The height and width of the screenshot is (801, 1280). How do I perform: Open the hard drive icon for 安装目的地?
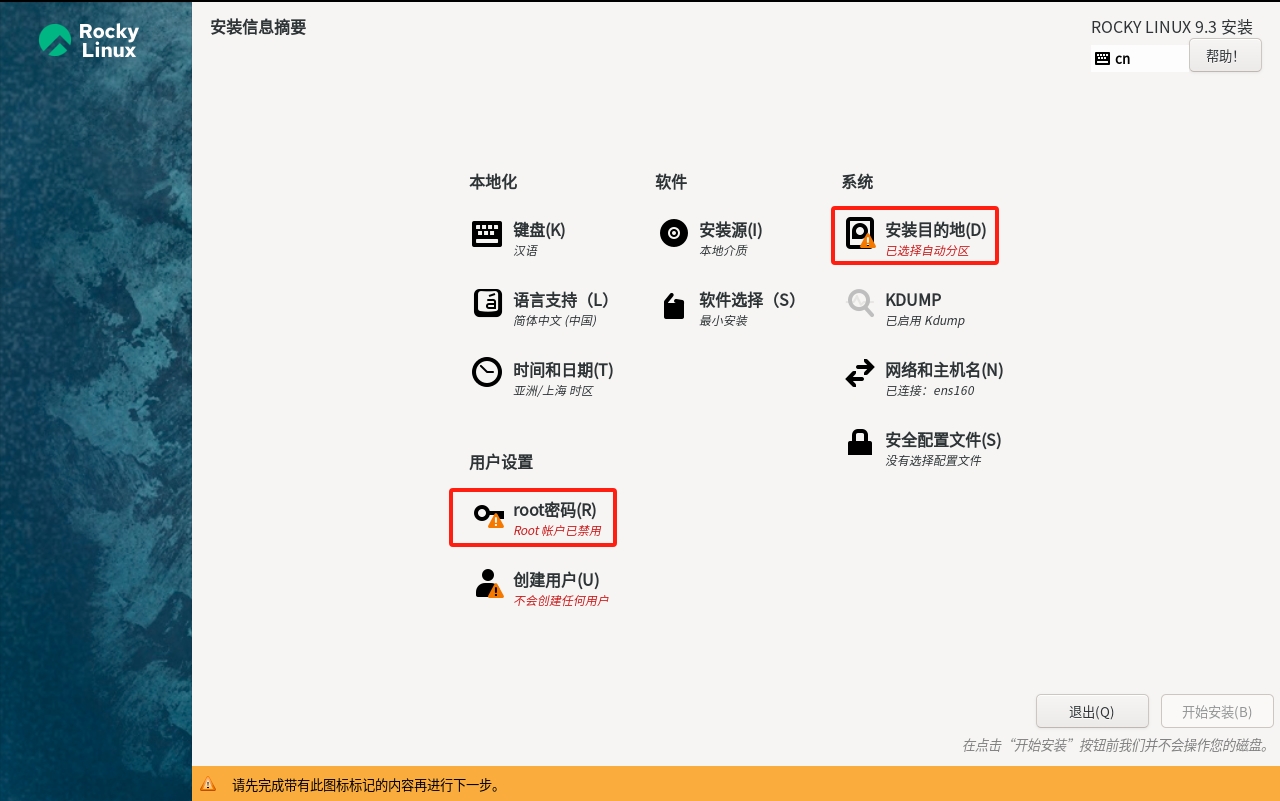tap(860, 233)
